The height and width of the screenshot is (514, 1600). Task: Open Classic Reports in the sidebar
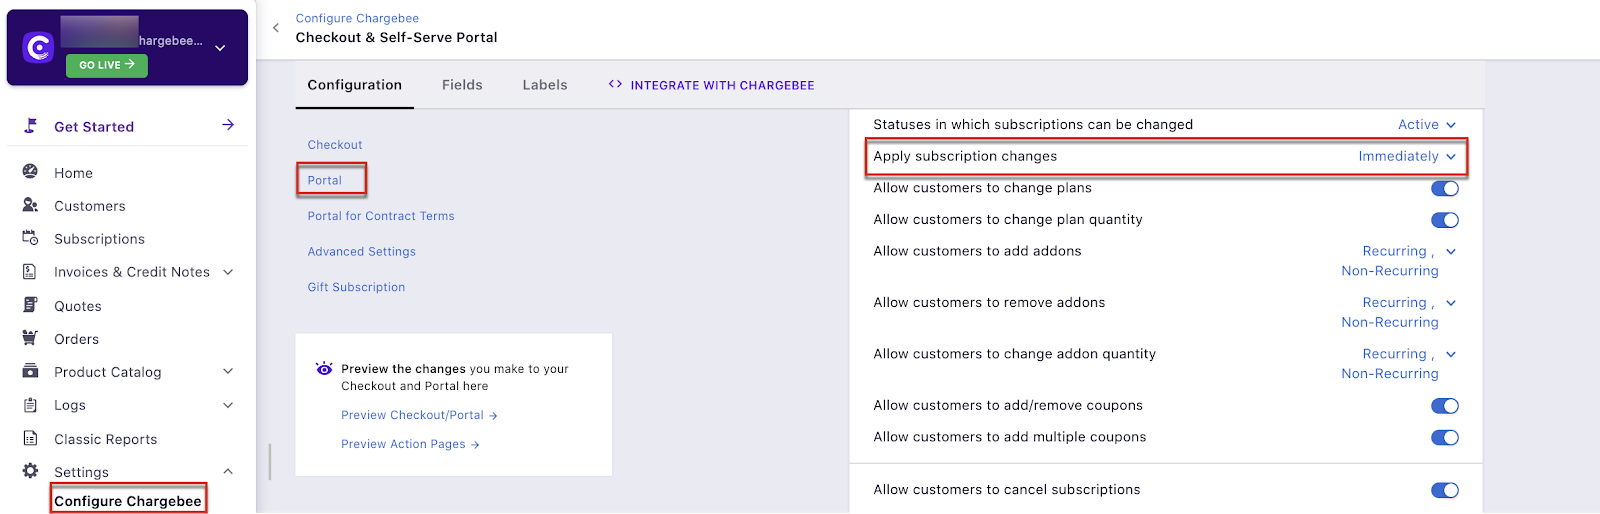click(x=105, y=439)
